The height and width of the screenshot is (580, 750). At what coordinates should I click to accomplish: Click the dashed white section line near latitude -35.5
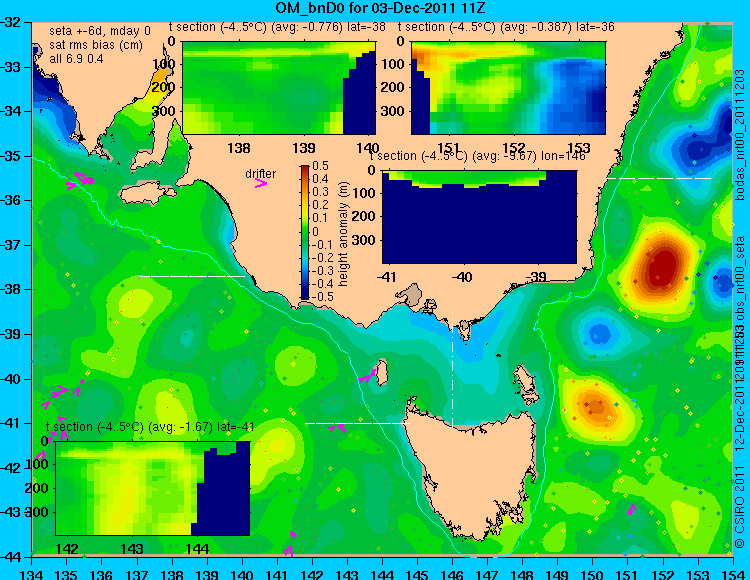(x=659, y=178)
